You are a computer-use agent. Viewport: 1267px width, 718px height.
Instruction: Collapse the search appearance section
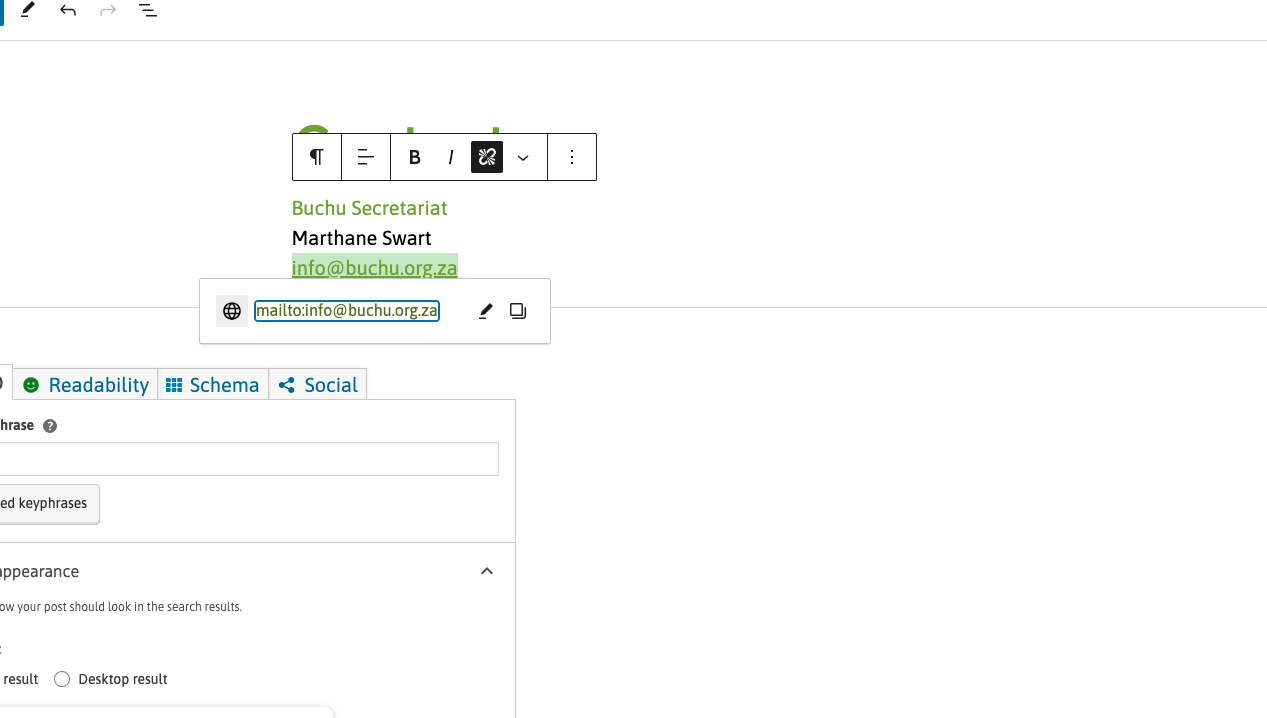487,572
